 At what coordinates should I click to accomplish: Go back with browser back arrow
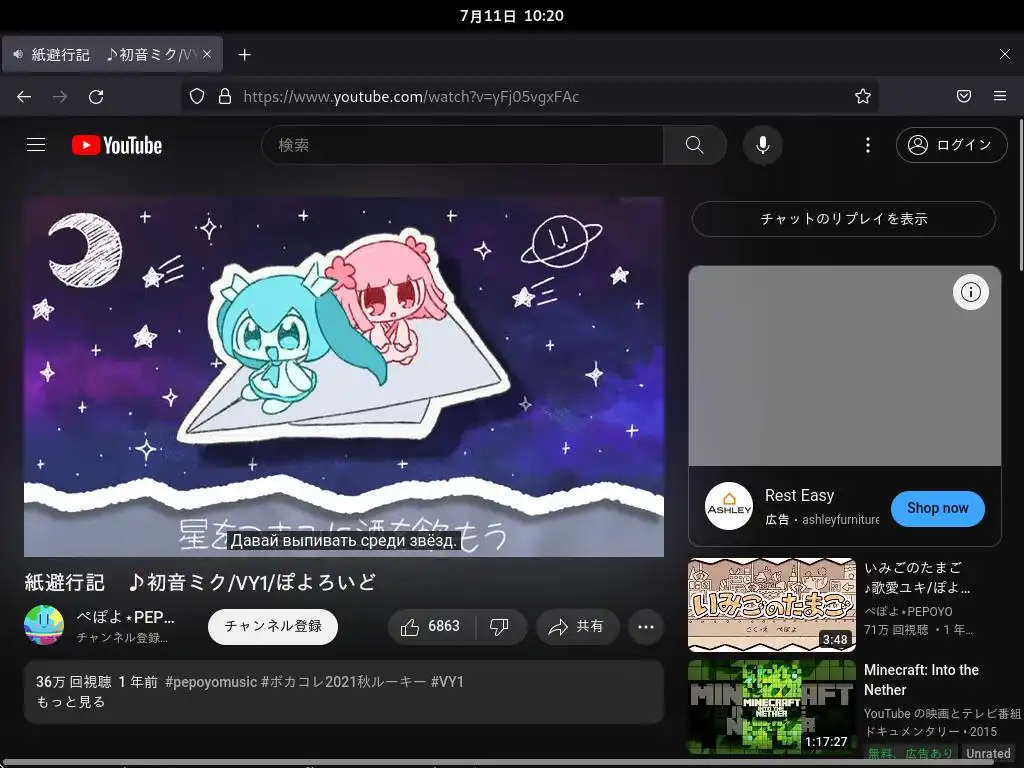tap(24, 97)
